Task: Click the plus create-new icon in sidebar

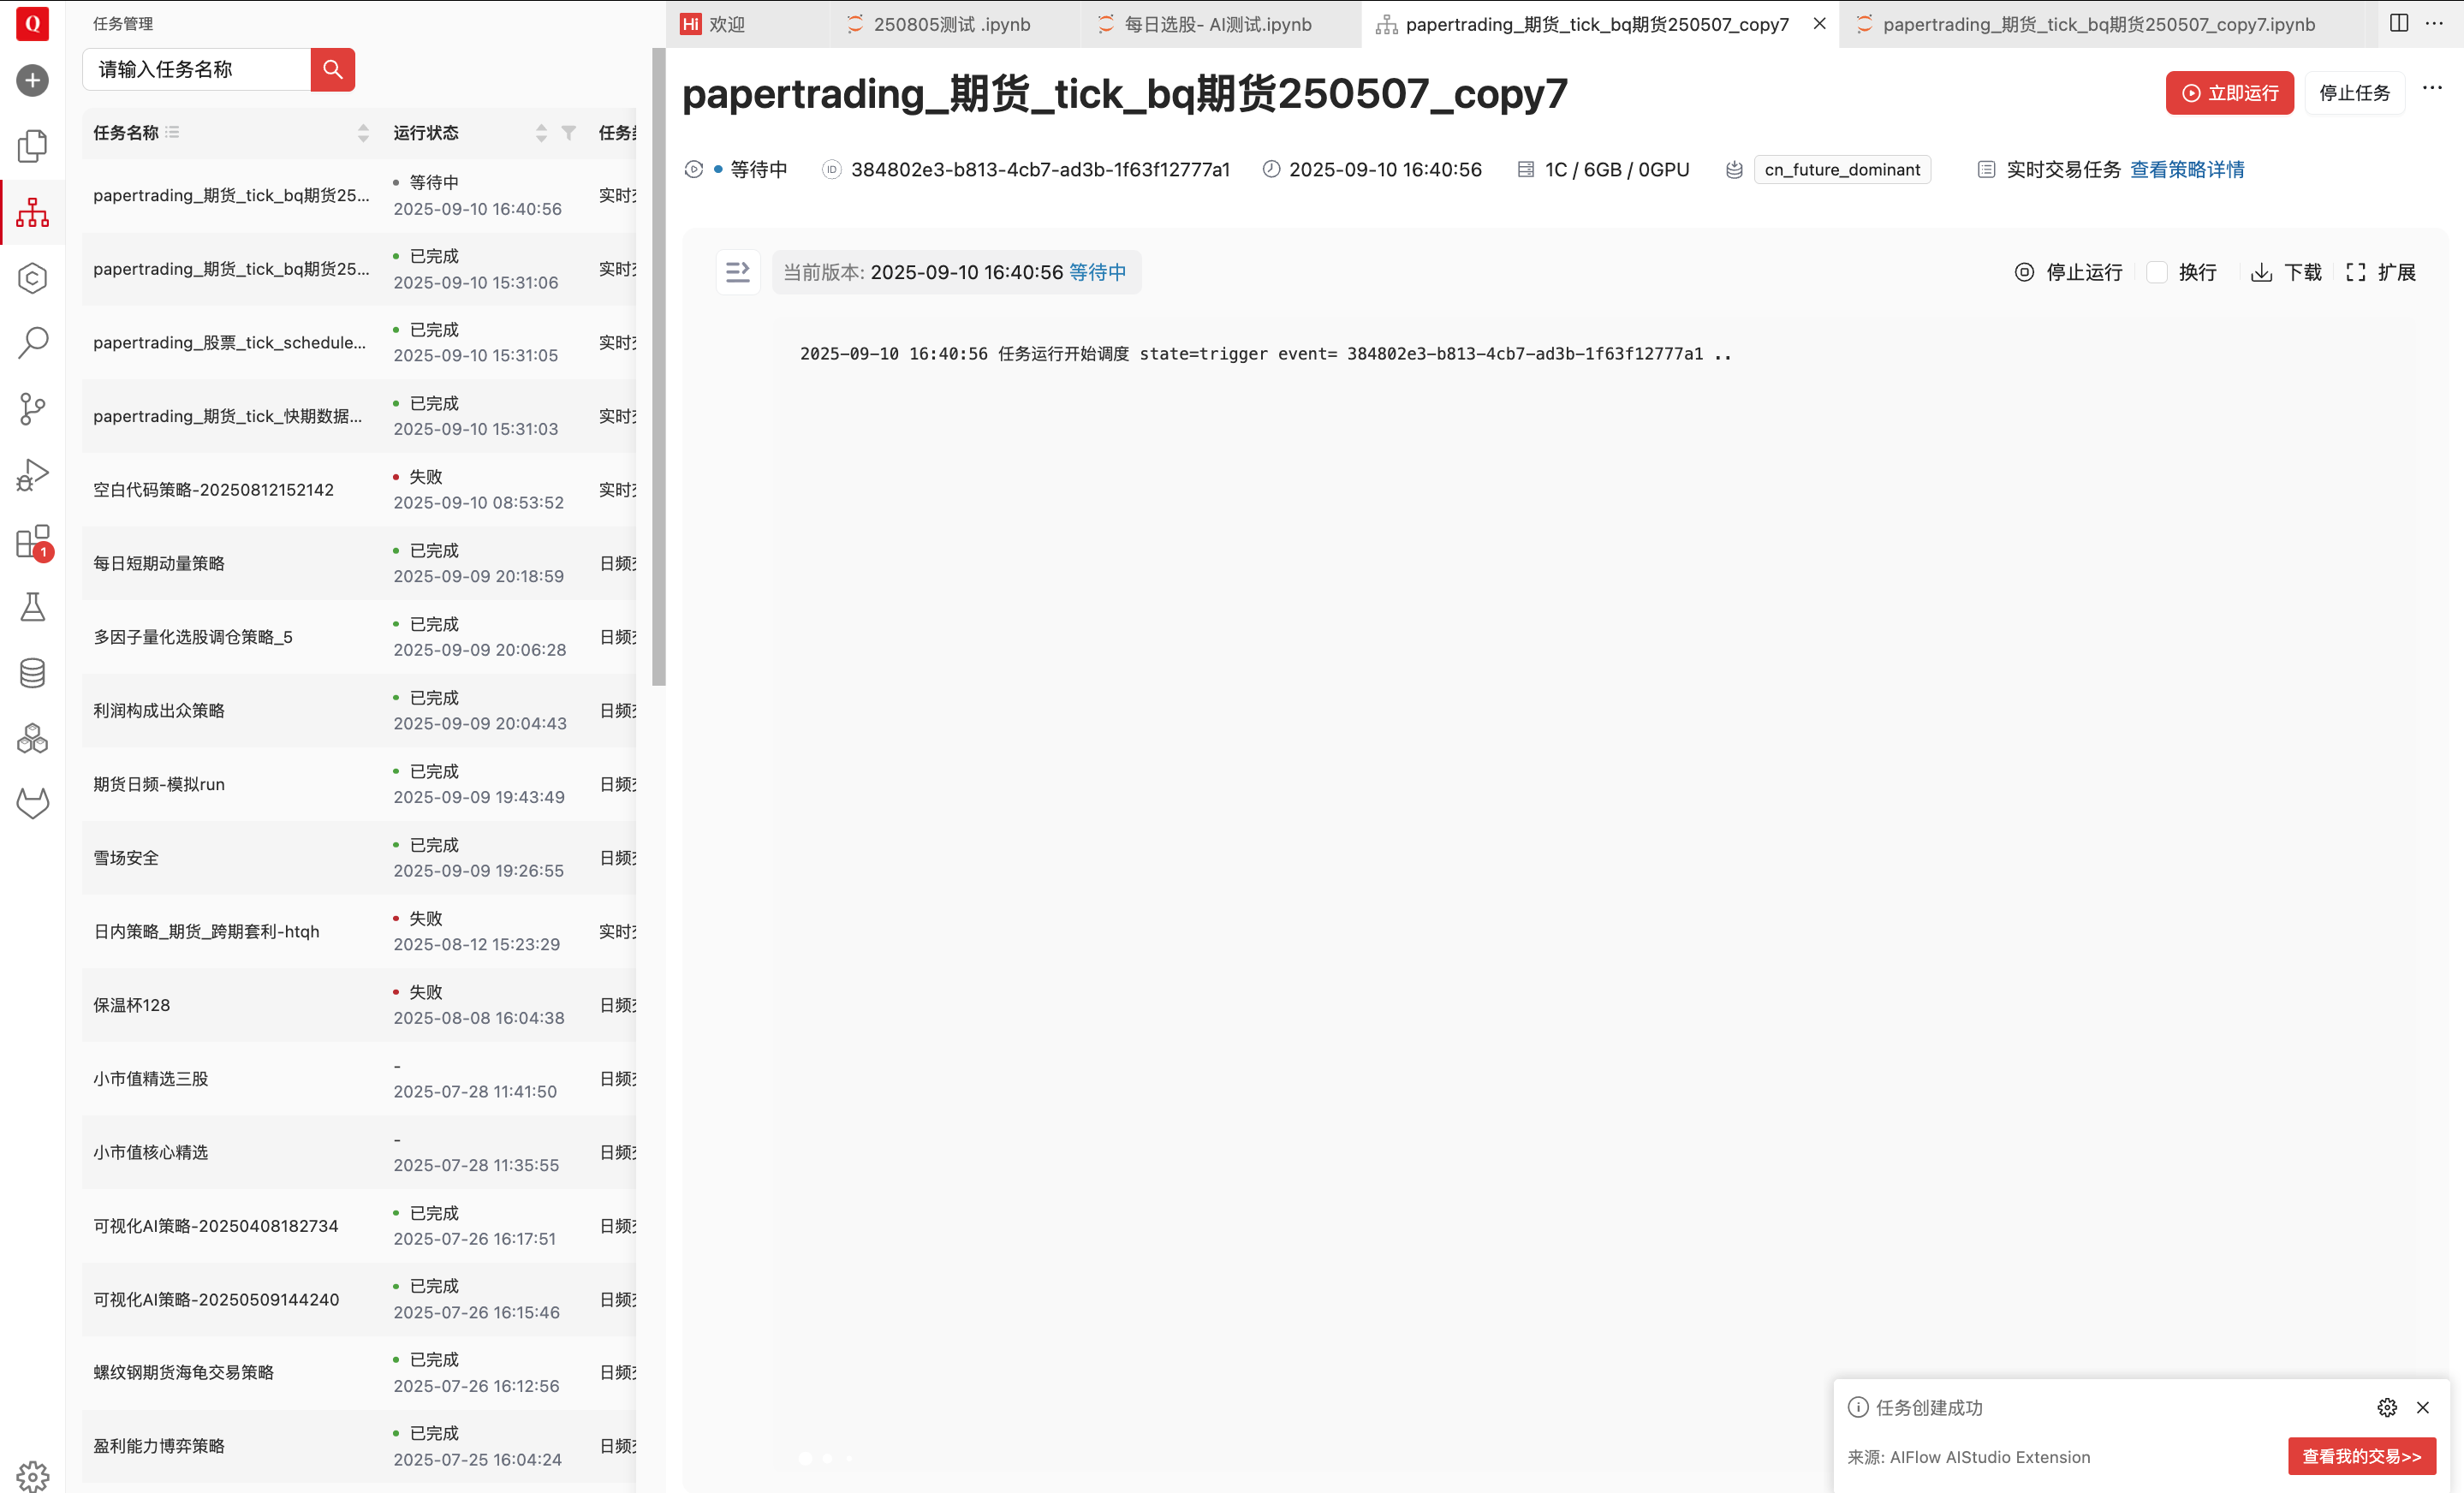Action: click(32, 80)
